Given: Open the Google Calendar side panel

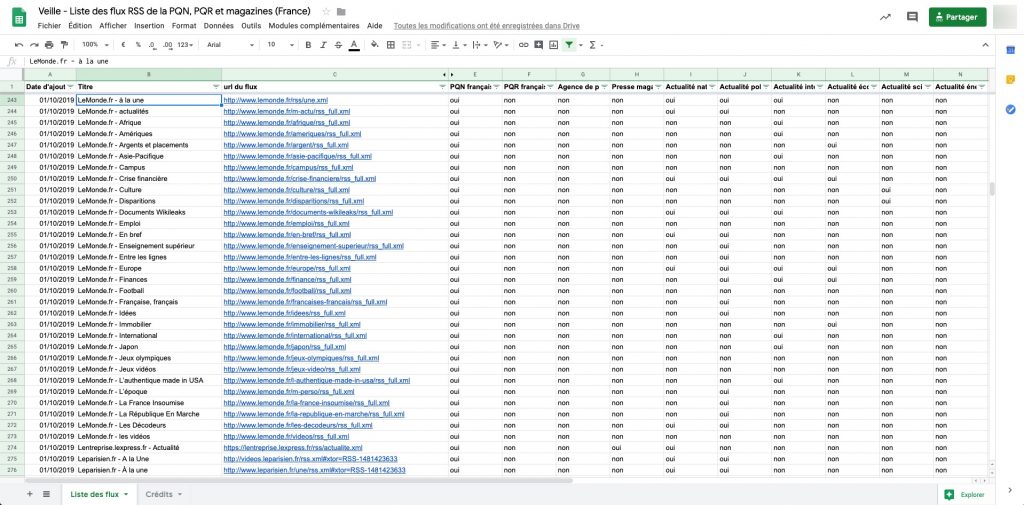Looking at the screenshot, I should click(x=1010, y=50).
